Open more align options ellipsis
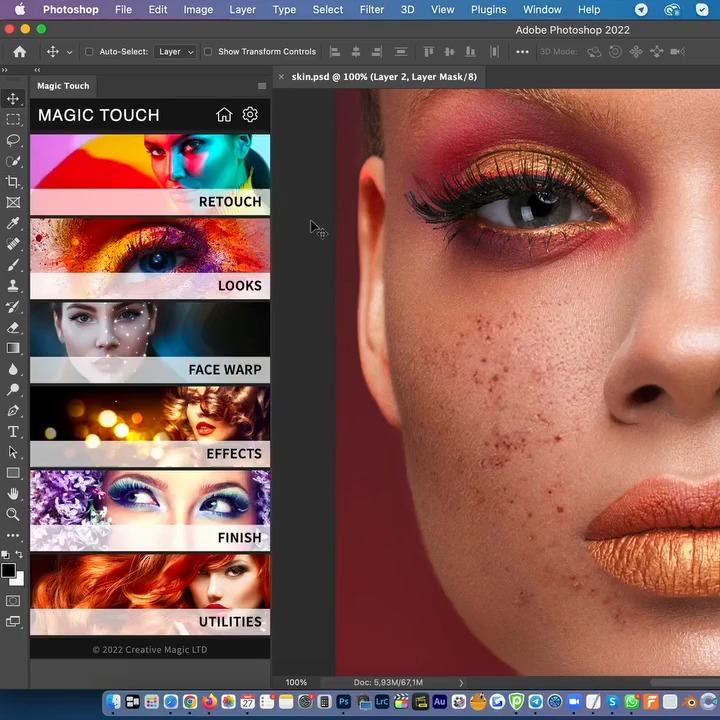The width and height of the screenshot is (720, 720). tap(522, 52)
